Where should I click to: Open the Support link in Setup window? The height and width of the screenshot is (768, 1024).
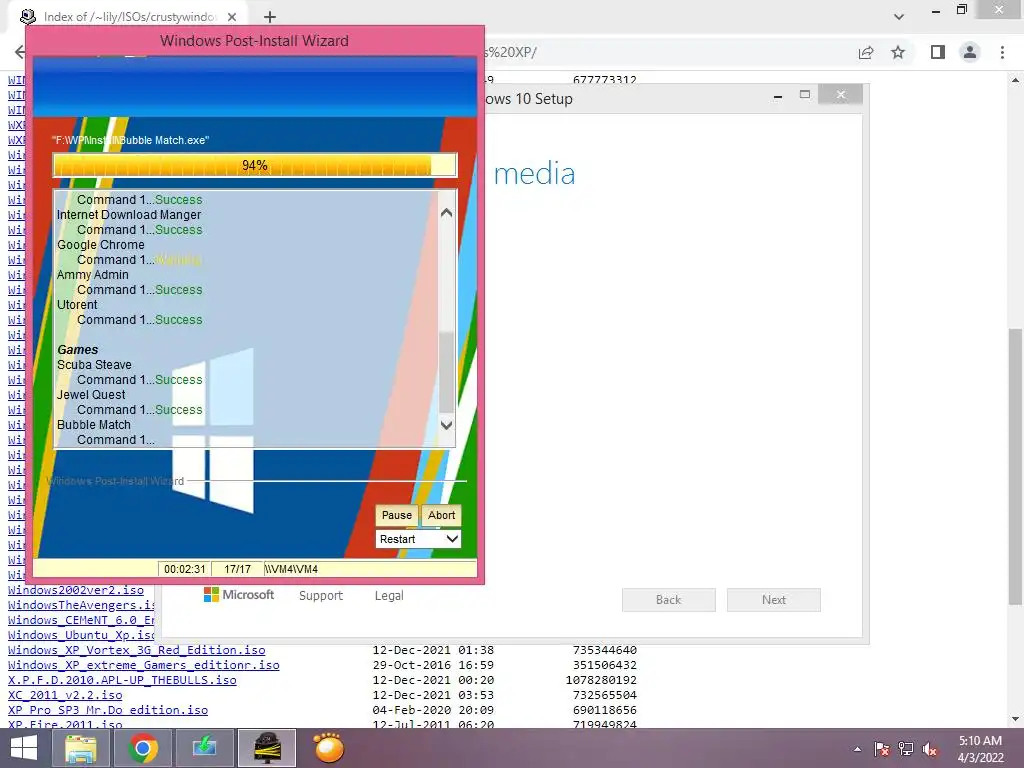[x=321, y=596]
